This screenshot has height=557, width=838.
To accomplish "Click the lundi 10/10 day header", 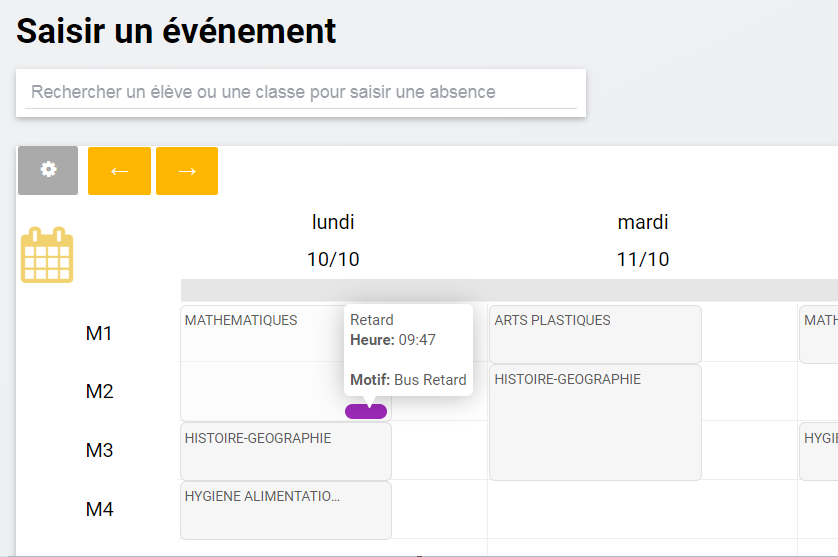I will [x=333, y=241].
